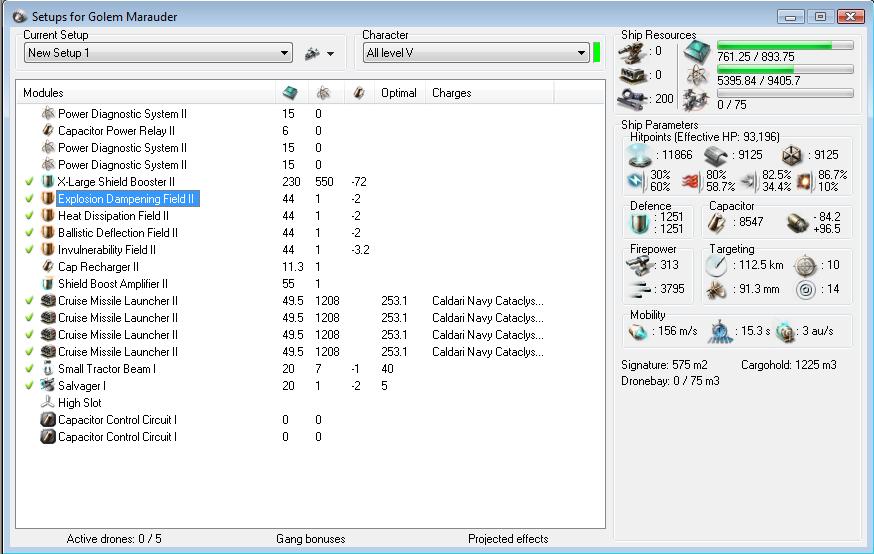Click the drone bandwidth progress bar
The width and height of the screenshot is (874, 554).
(785, 93)
